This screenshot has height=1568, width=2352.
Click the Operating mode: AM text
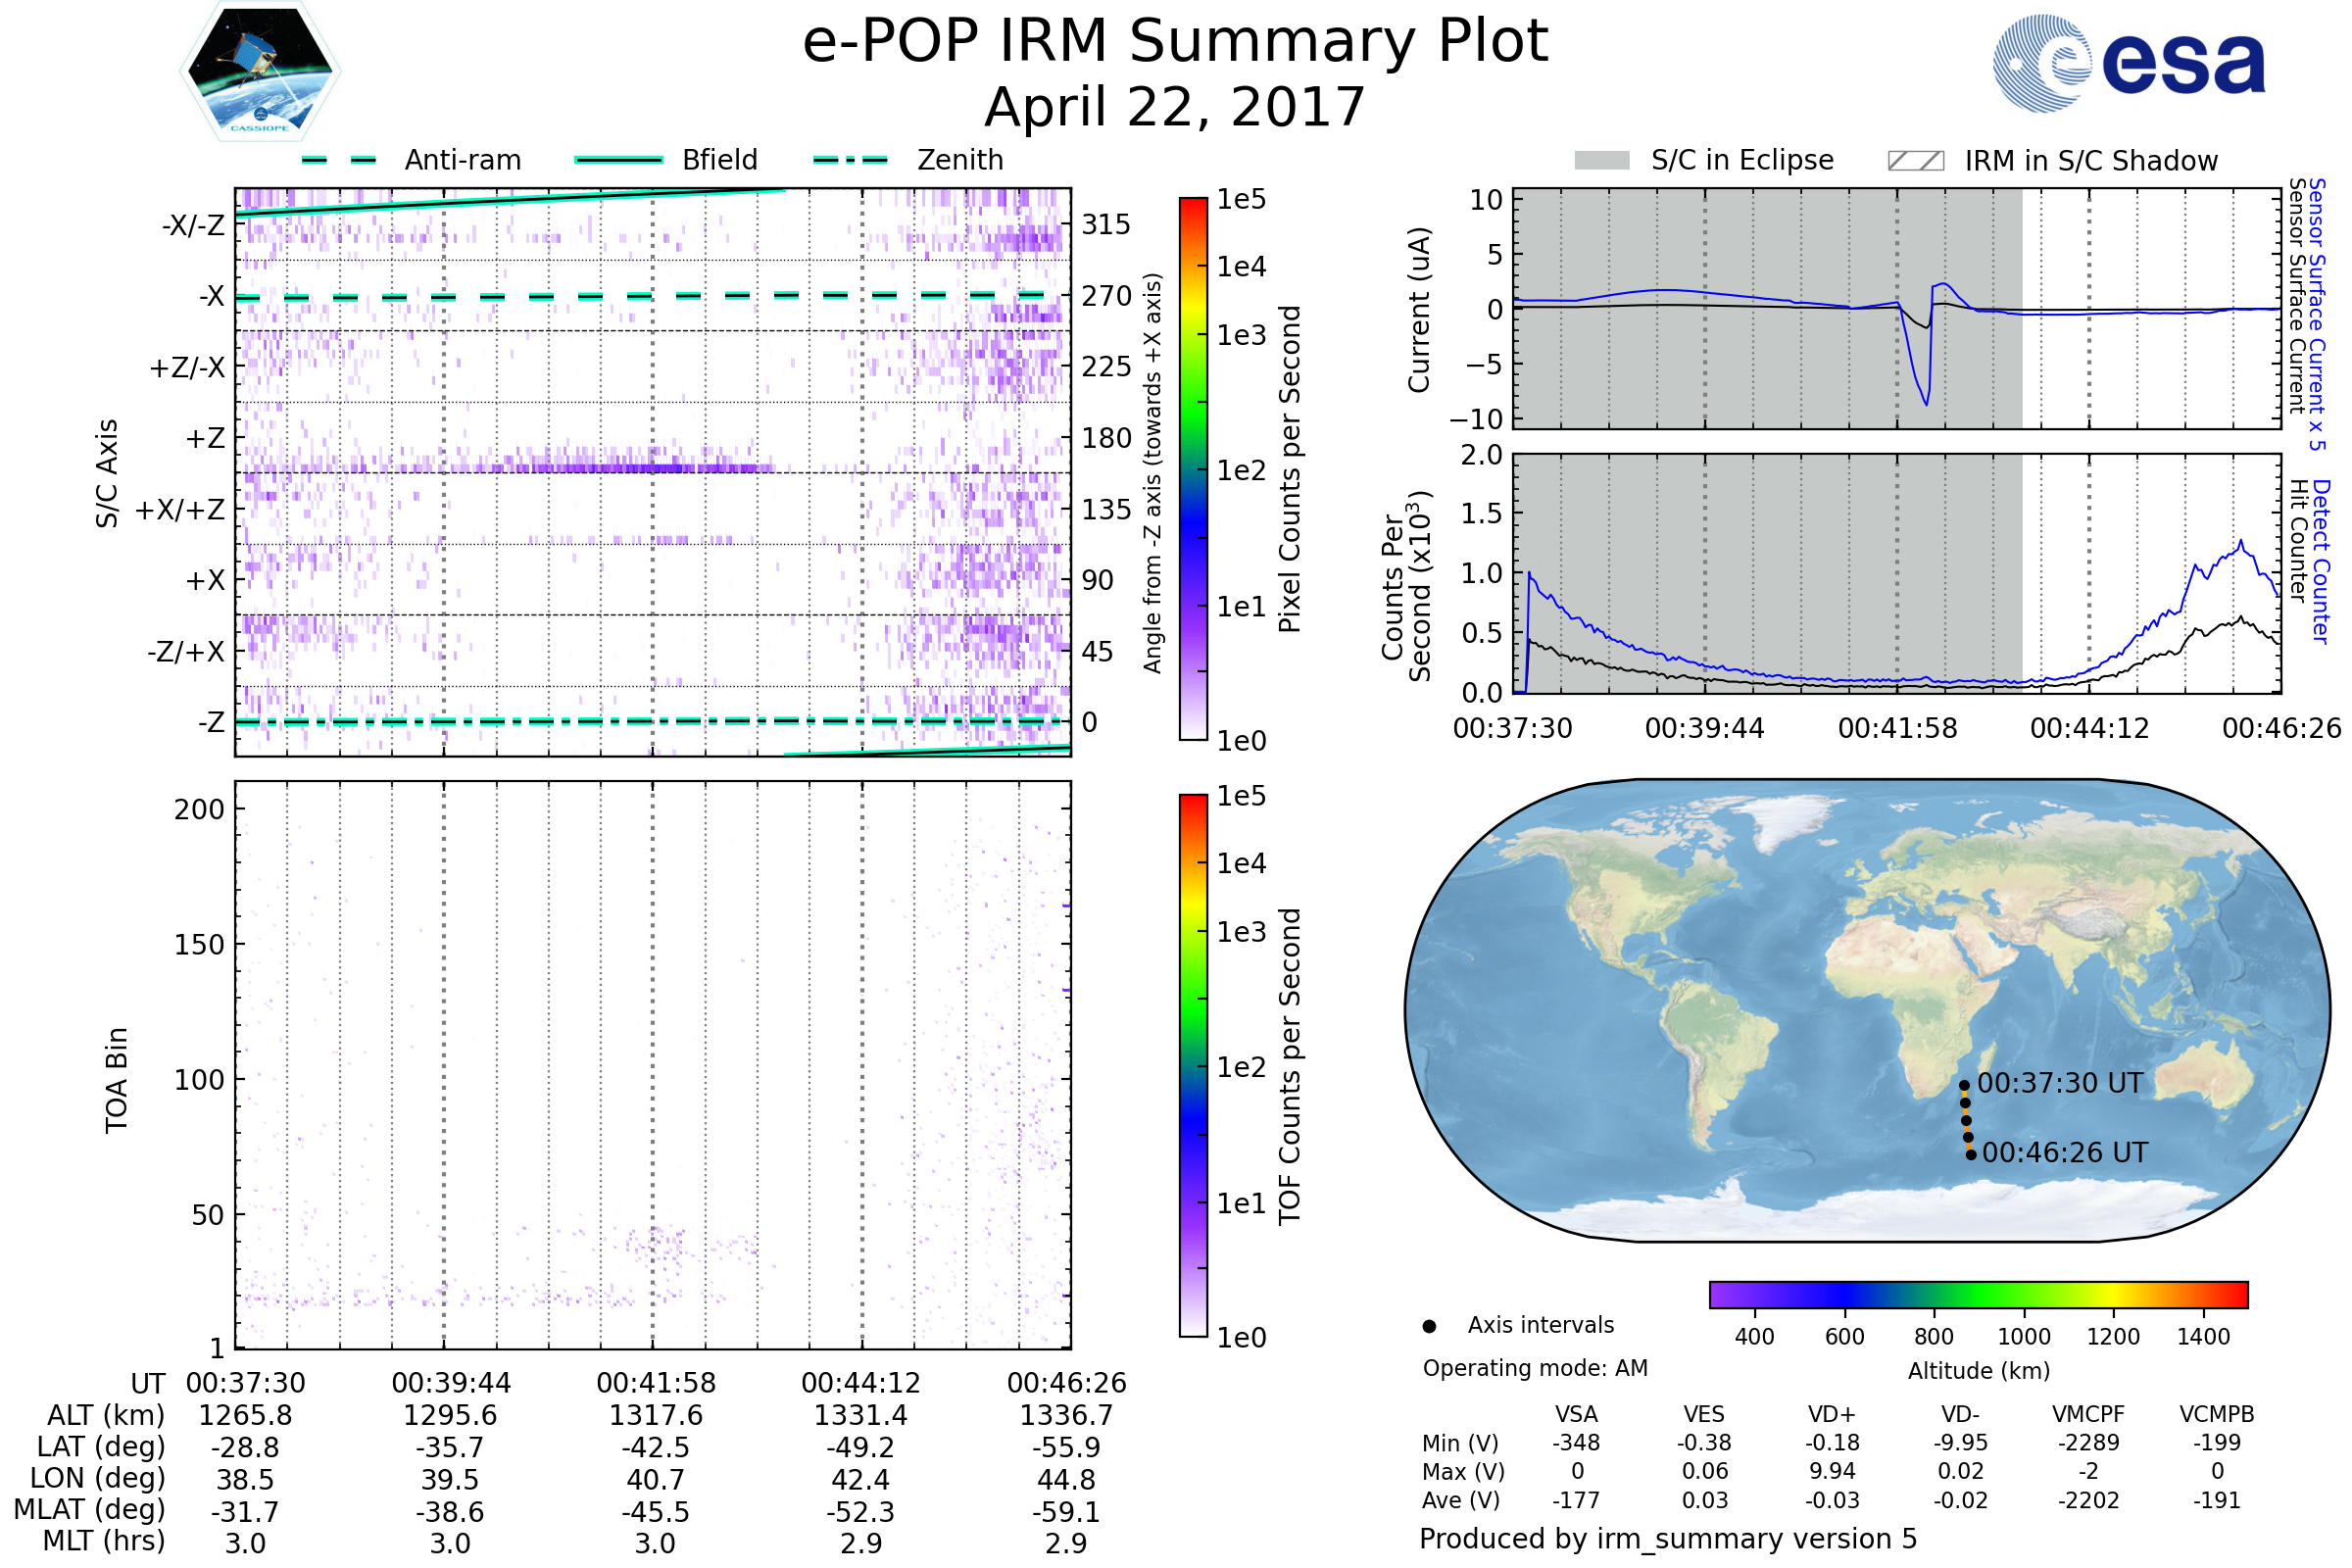tap(1535, 1369)
